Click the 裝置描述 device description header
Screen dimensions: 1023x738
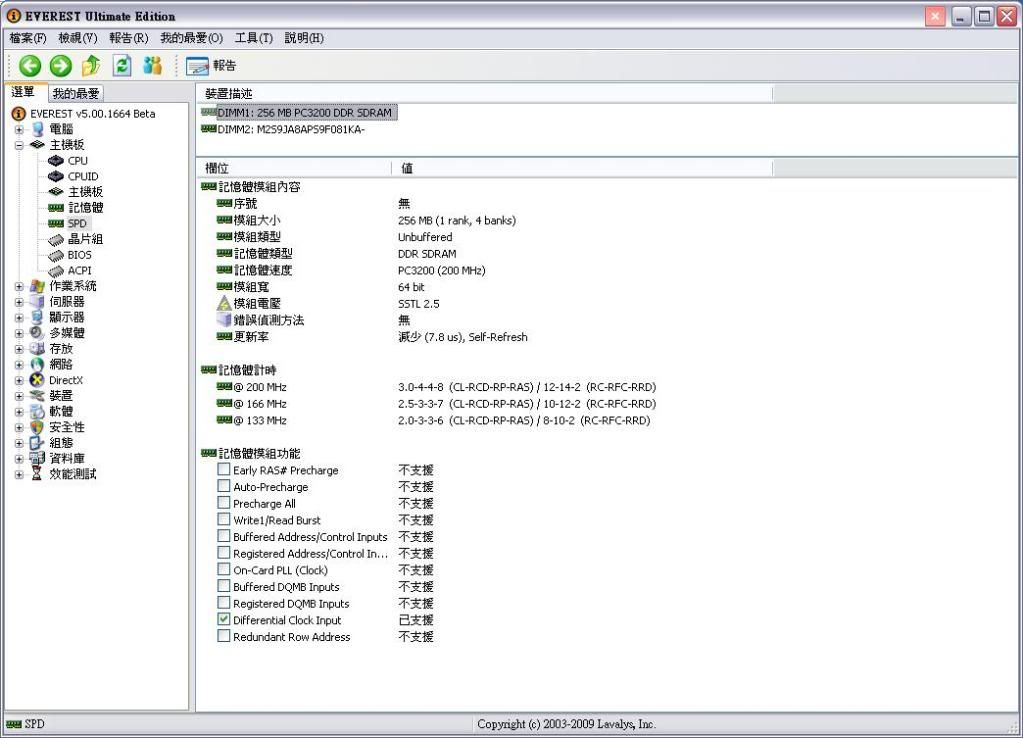pyautogui.click(x=485, y=94)
